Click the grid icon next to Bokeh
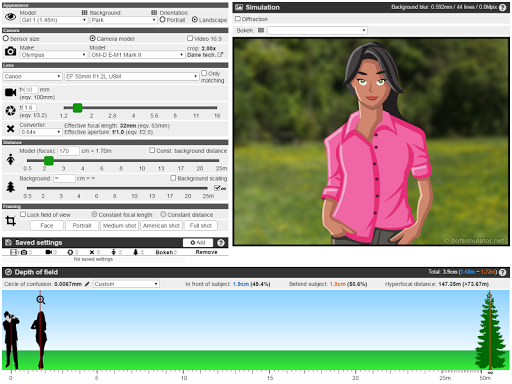The height and width of the screenshot is (384, 512). click(261, 30)
